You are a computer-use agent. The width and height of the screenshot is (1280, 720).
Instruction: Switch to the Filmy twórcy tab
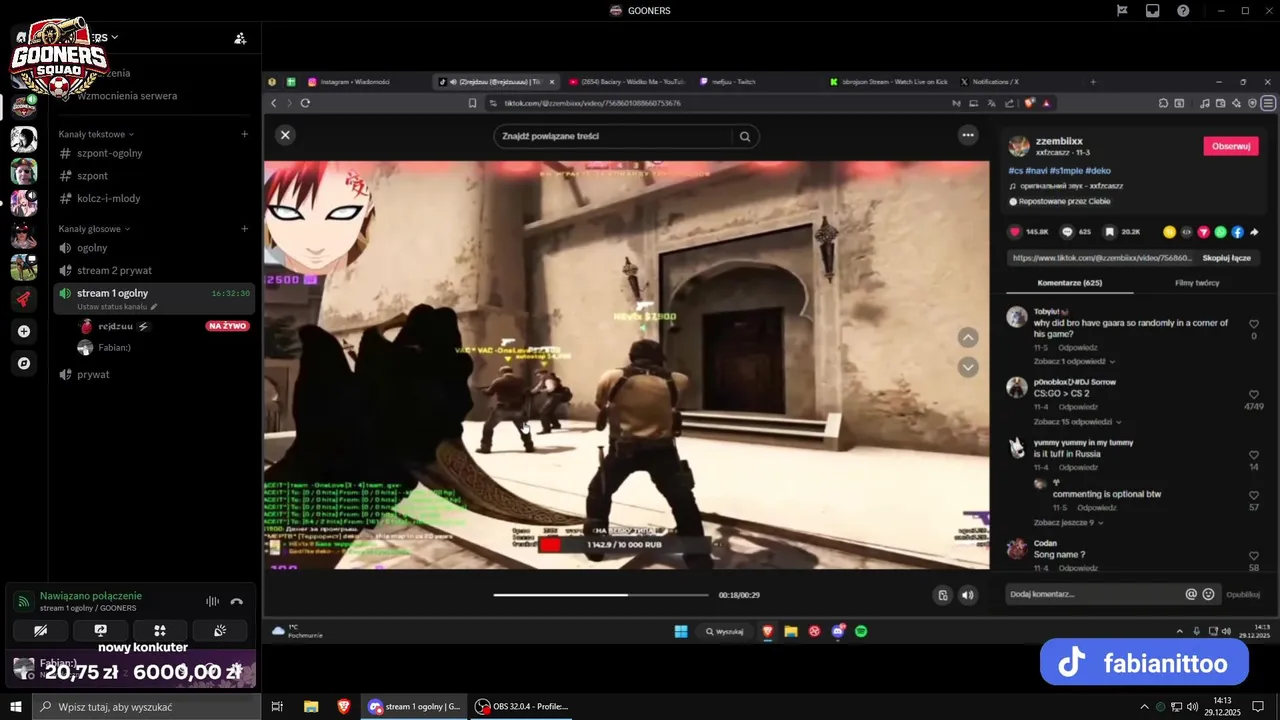[x=1197, y=283]
